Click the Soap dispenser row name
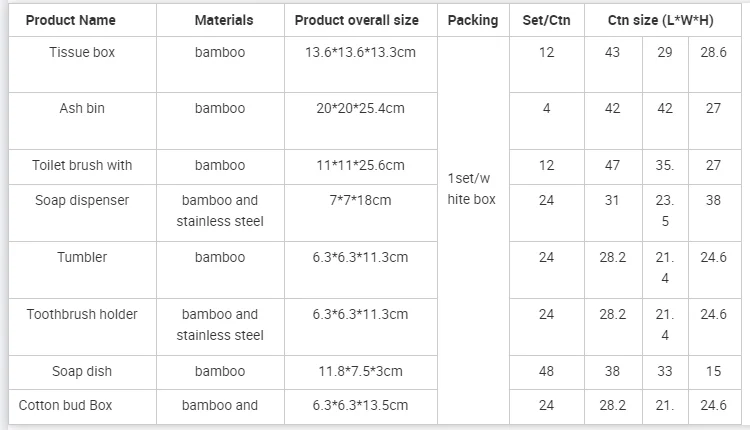The height and width of the screenshot is (430, 750). point(82,200)
